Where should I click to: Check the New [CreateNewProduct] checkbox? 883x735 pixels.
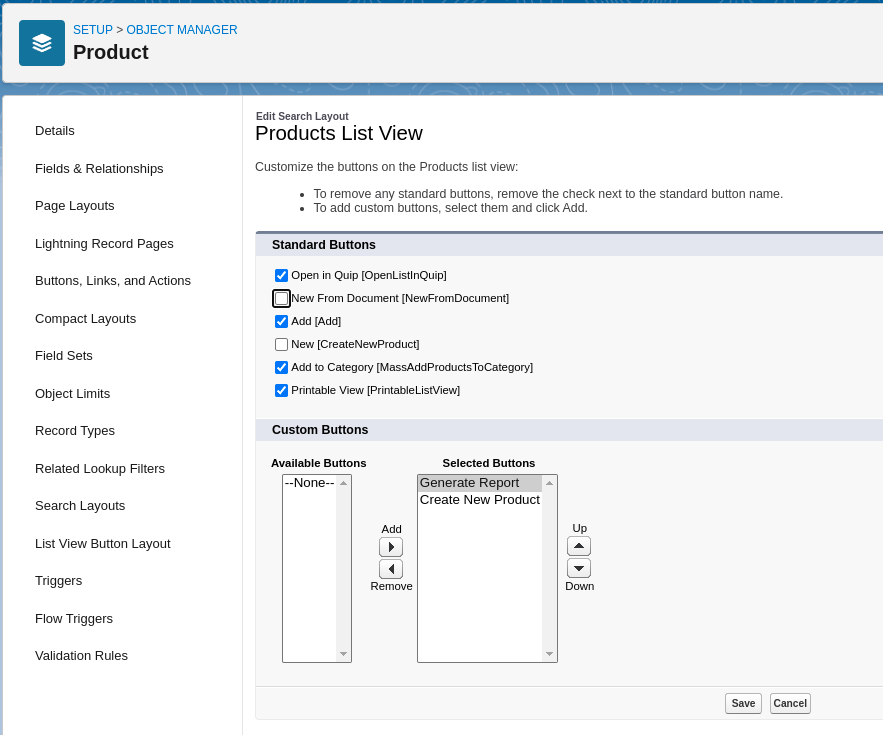[x=281, y=344]
